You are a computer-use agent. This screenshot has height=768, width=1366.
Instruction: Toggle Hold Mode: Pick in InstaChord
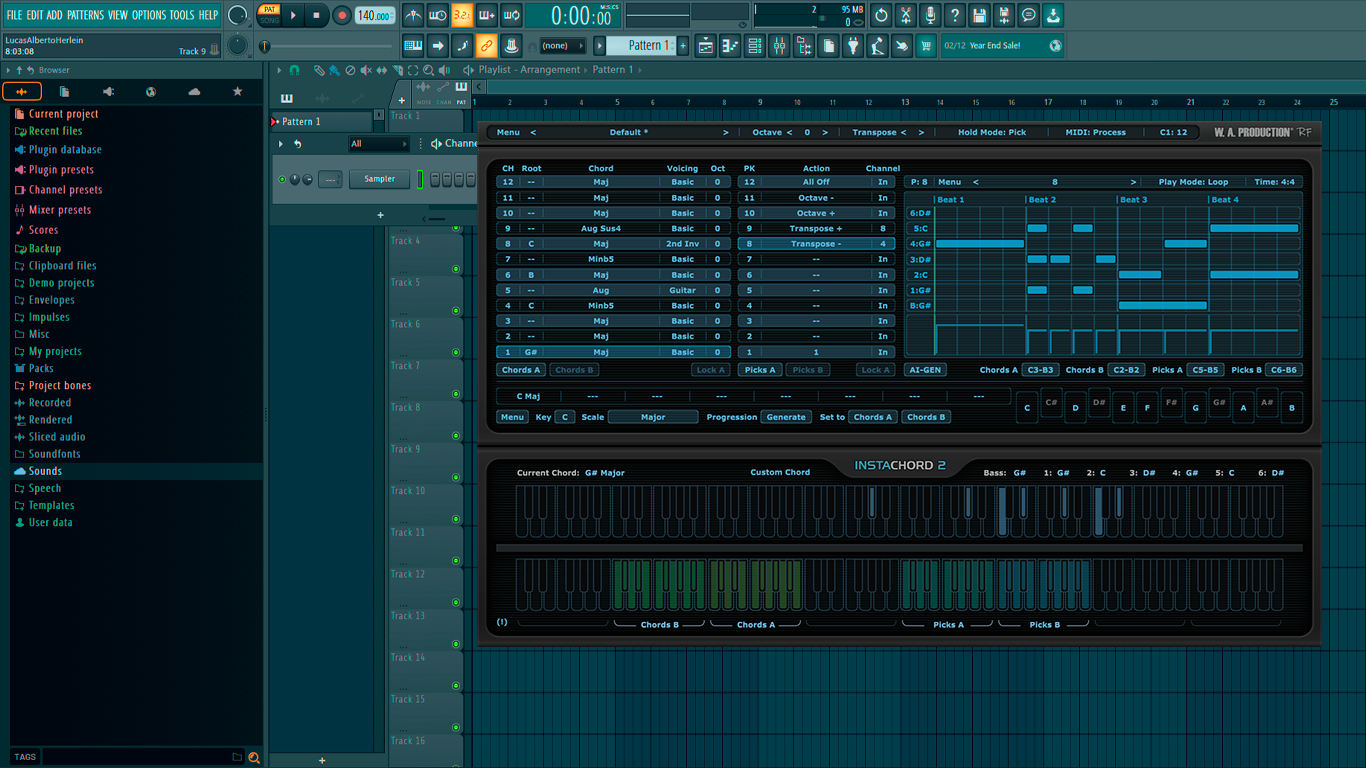point(992,132)
